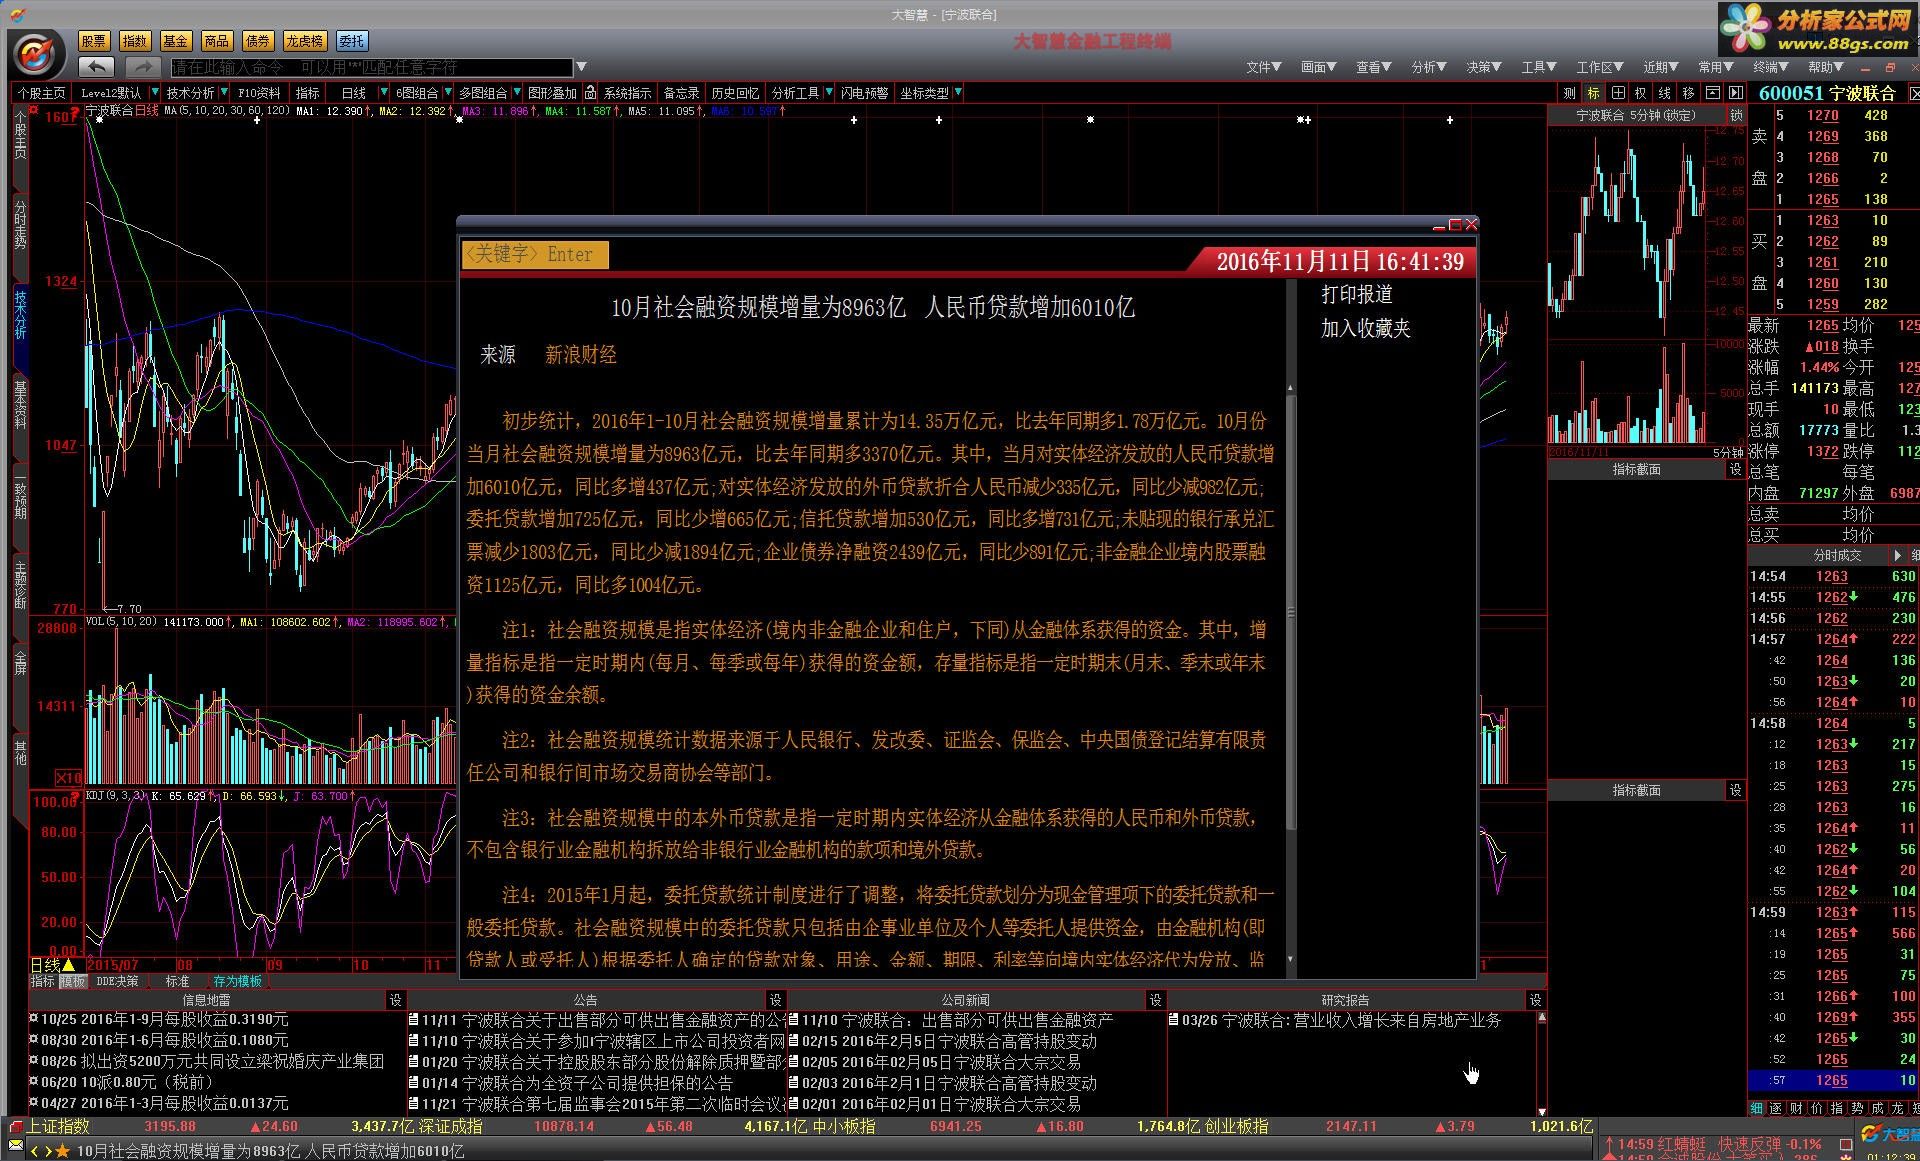This screenshot has height=1161, width=1920.
Task: Expand the Level2默认 dropdown arrow
Action: point(155,93)
